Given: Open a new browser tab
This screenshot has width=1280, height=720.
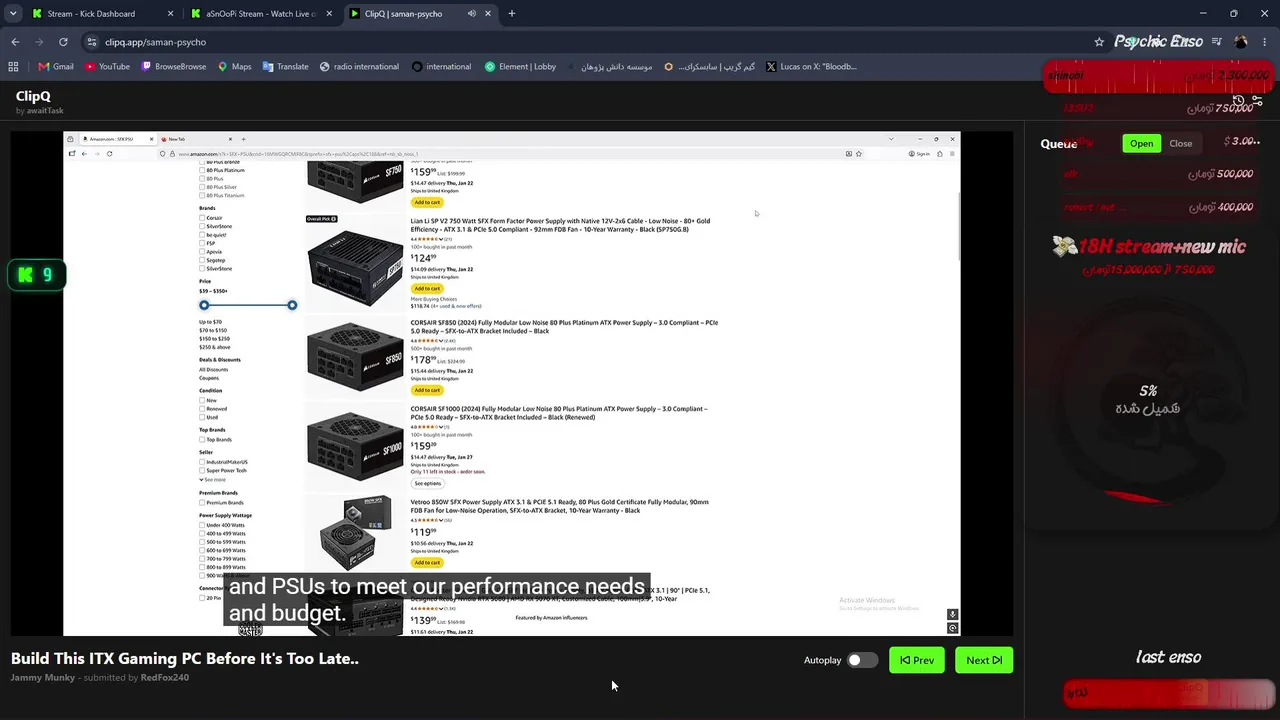Looking at the screenshot, I should click(512, 14).
